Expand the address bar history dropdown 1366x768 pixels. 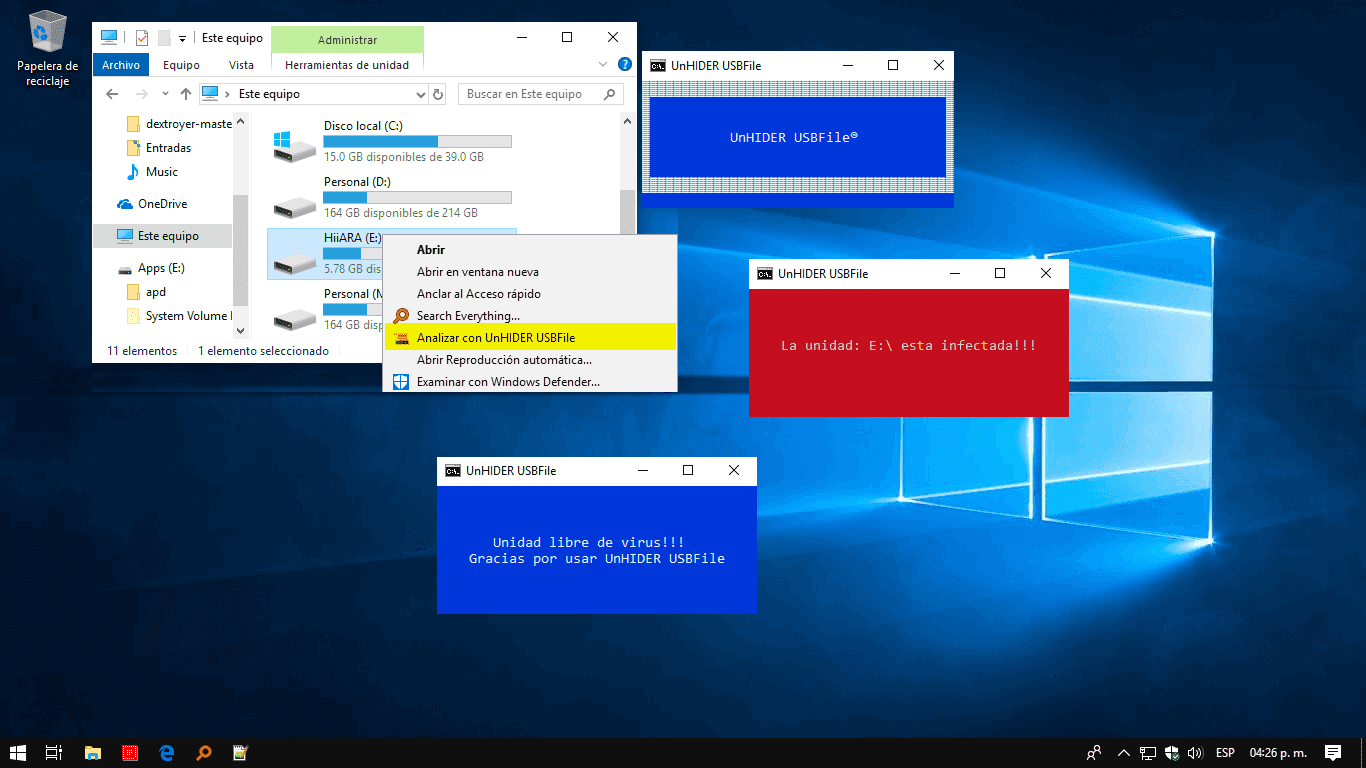coord(420,94)
